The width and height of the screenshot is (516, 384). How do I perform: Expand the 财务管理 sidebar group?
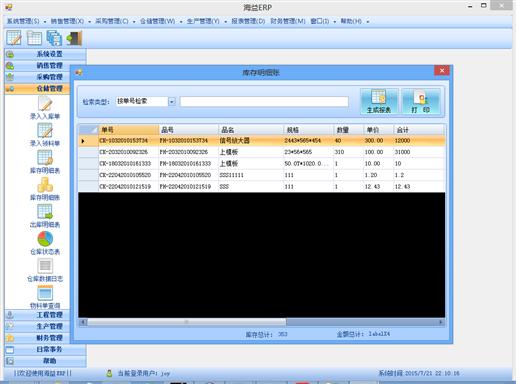pos(37,338)
